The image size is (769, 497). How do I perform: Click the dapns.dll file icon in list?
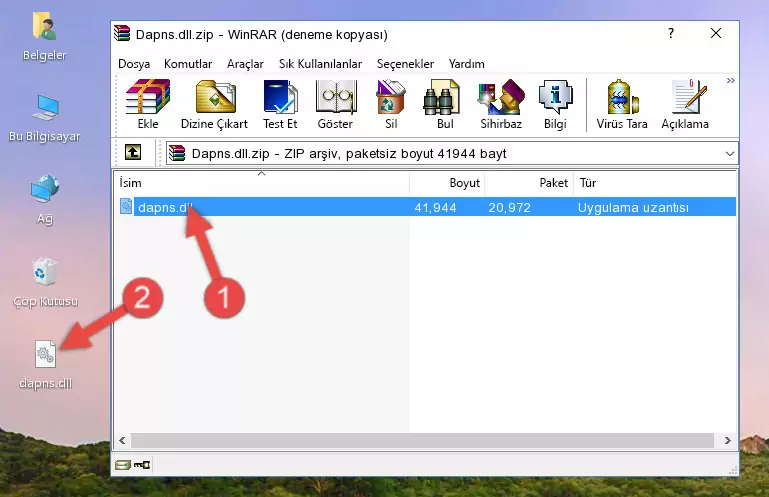[126, 206]
